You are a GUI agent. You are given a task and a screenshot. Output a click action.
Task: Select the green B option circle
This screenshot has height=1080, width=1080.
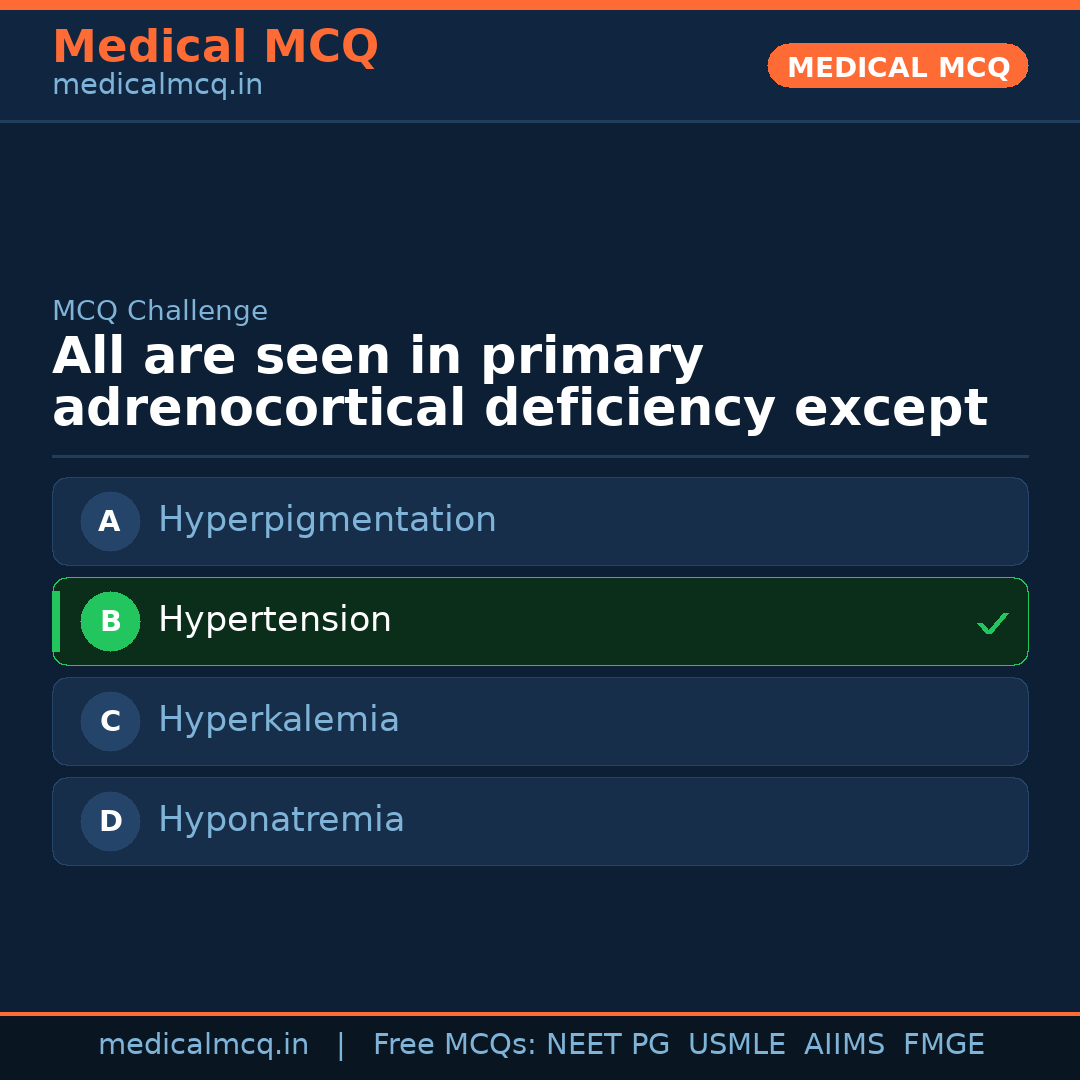[x=110, y=621]
